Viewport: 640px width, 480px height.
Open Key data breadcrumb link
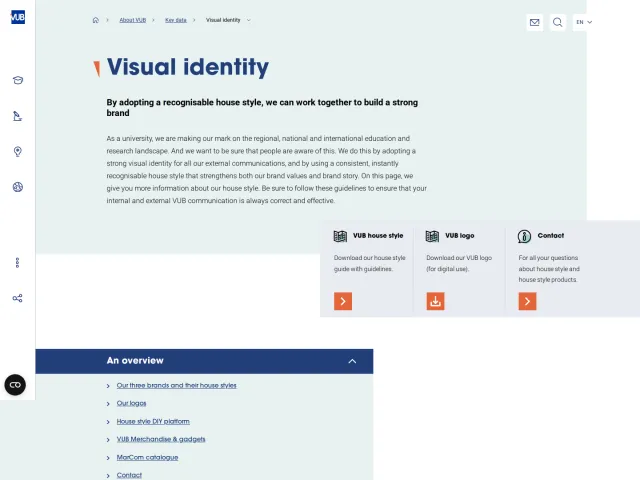176,20
